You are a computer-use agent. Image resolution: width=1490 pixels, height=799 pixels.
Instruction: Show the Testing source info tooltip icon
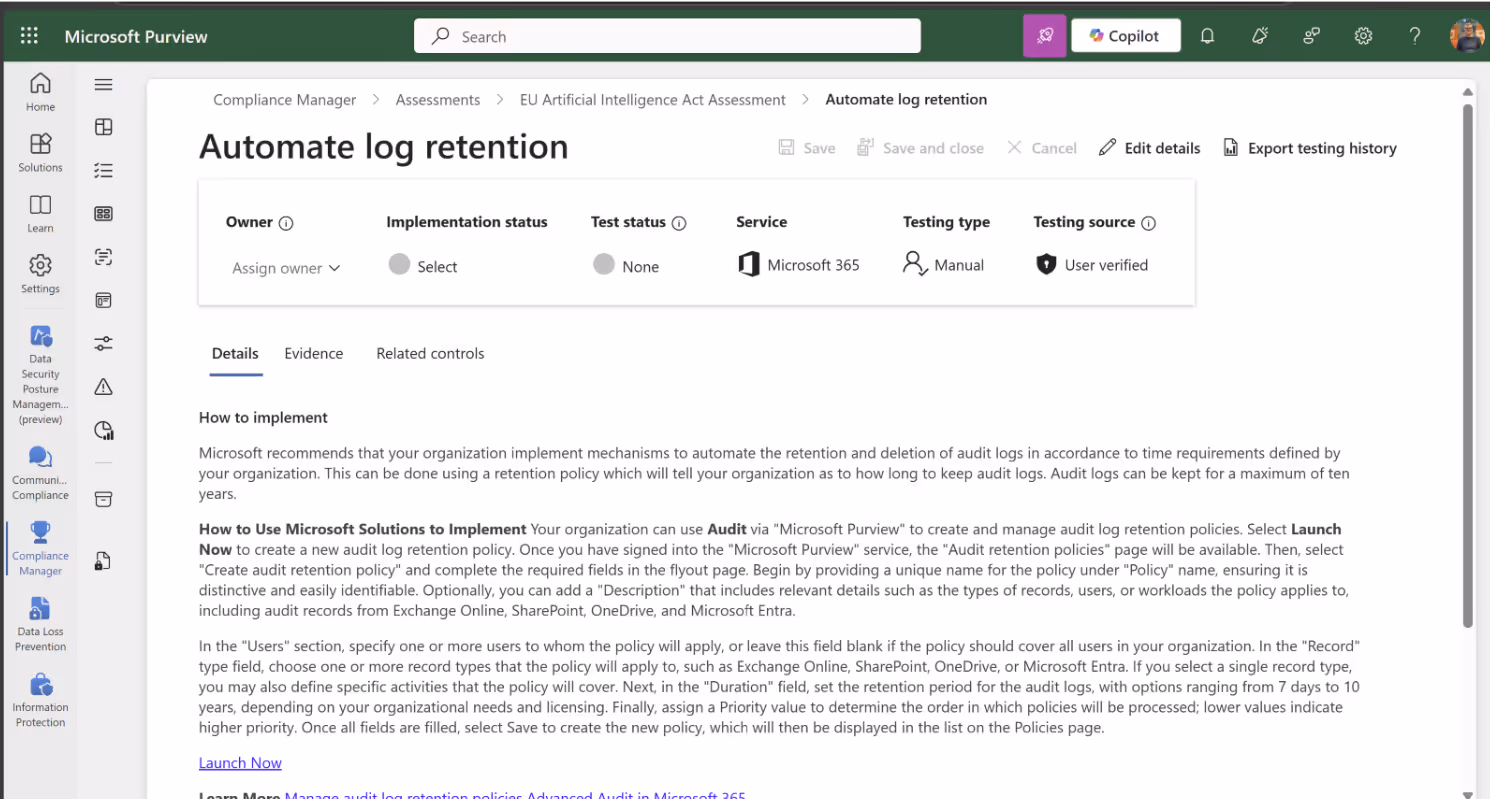coord(1148,223)
